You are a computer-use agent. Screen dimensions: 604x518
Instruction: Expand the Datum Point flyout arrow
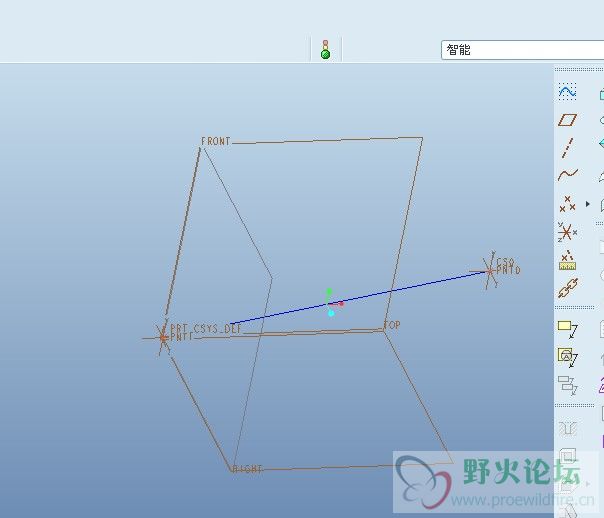click(x=587, y=204)
